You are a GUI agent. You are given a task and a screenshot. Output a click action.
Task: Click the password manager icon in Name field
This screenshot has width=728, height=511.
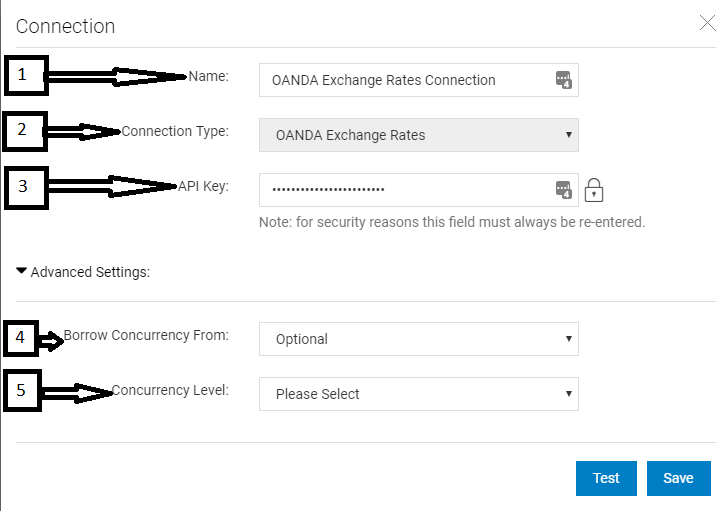coord(564,80)
